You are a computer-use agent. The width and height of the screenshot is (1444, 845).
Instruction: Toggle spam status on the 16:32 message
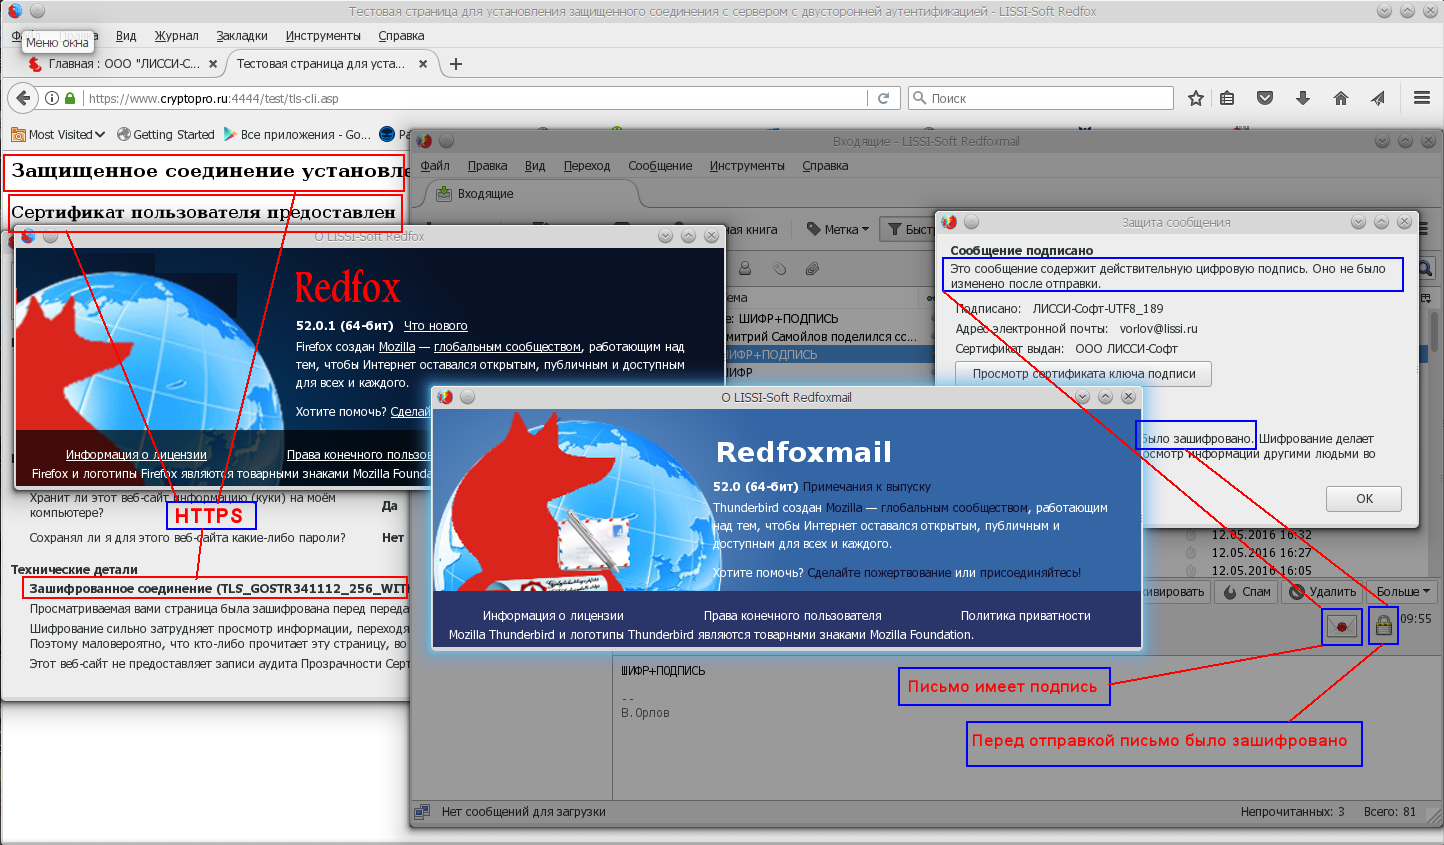point(1191,535)
